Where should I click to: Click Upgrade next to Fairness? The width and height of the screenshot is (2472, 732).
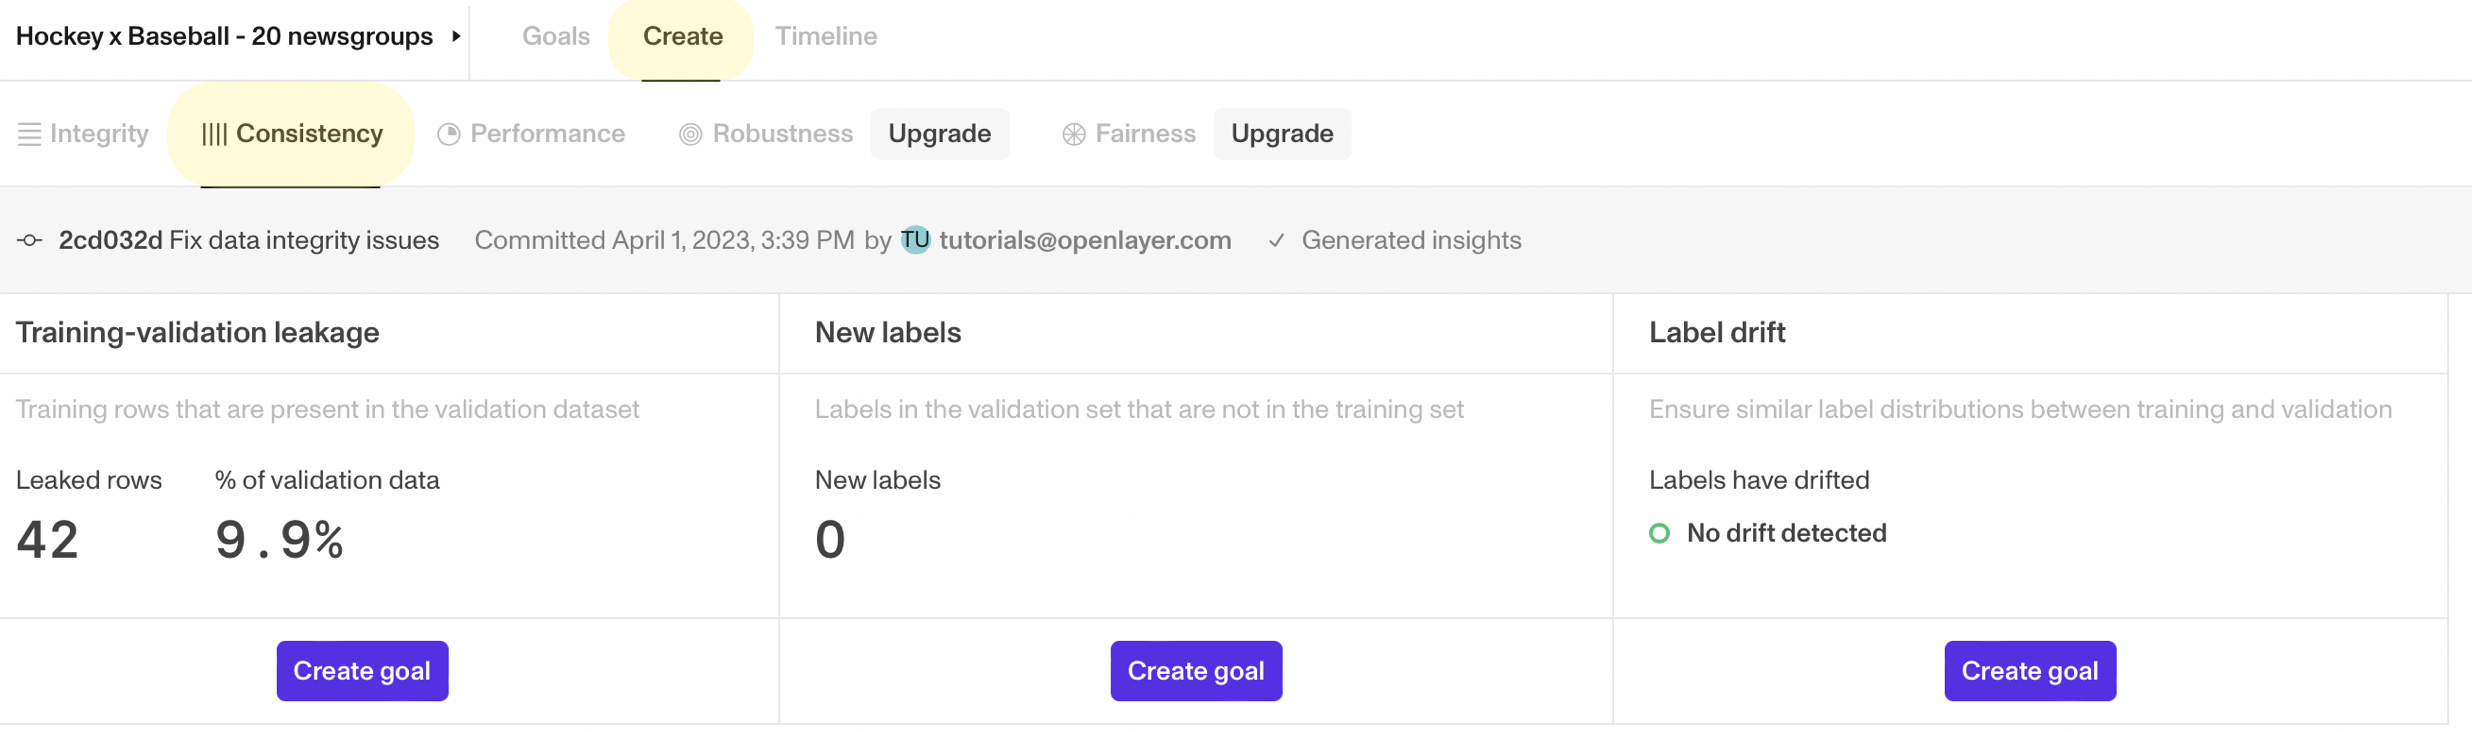(1282, 134)
